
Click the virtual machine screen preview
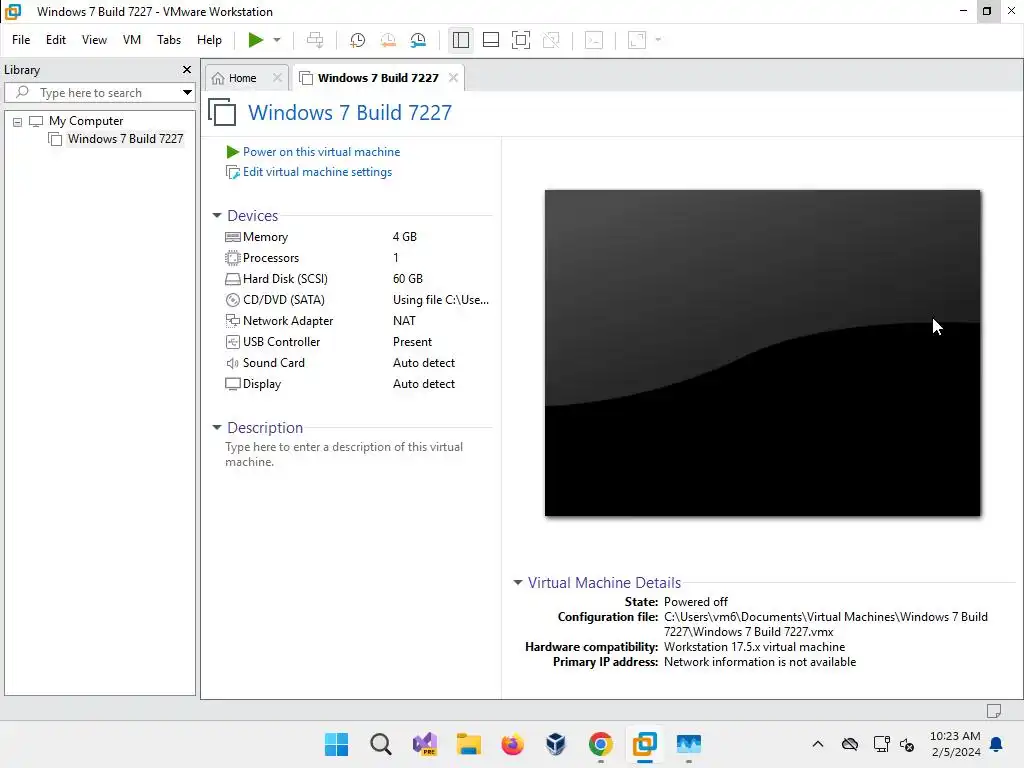pyautogui.click(x=762, y=353)
